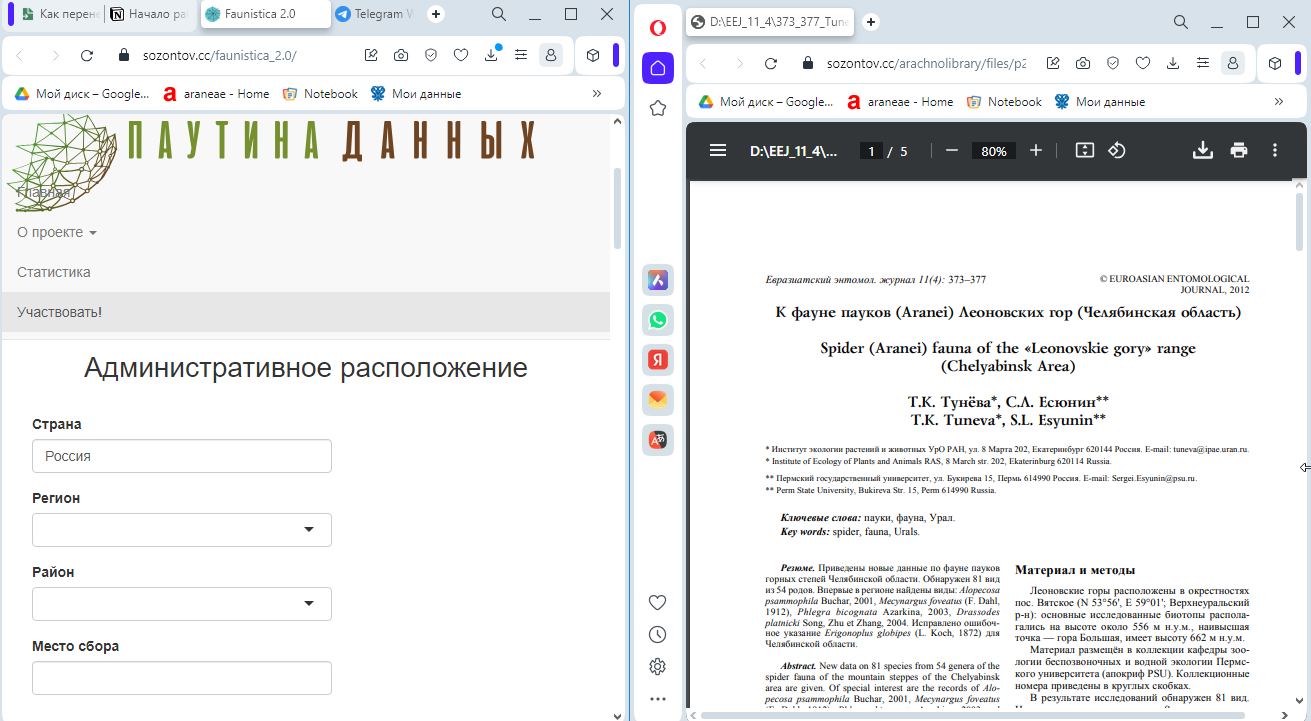Image resolution: width=1311 pixels, height=721 pixels.
Task: Expand the Район dropdown
Action: [x=182, y=603]
